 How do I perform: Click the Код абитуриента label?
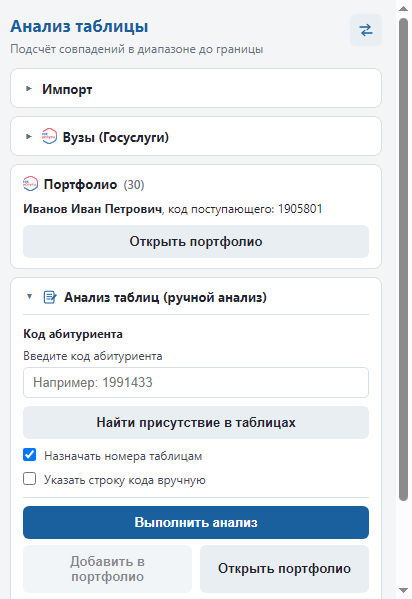pos(73,334)
